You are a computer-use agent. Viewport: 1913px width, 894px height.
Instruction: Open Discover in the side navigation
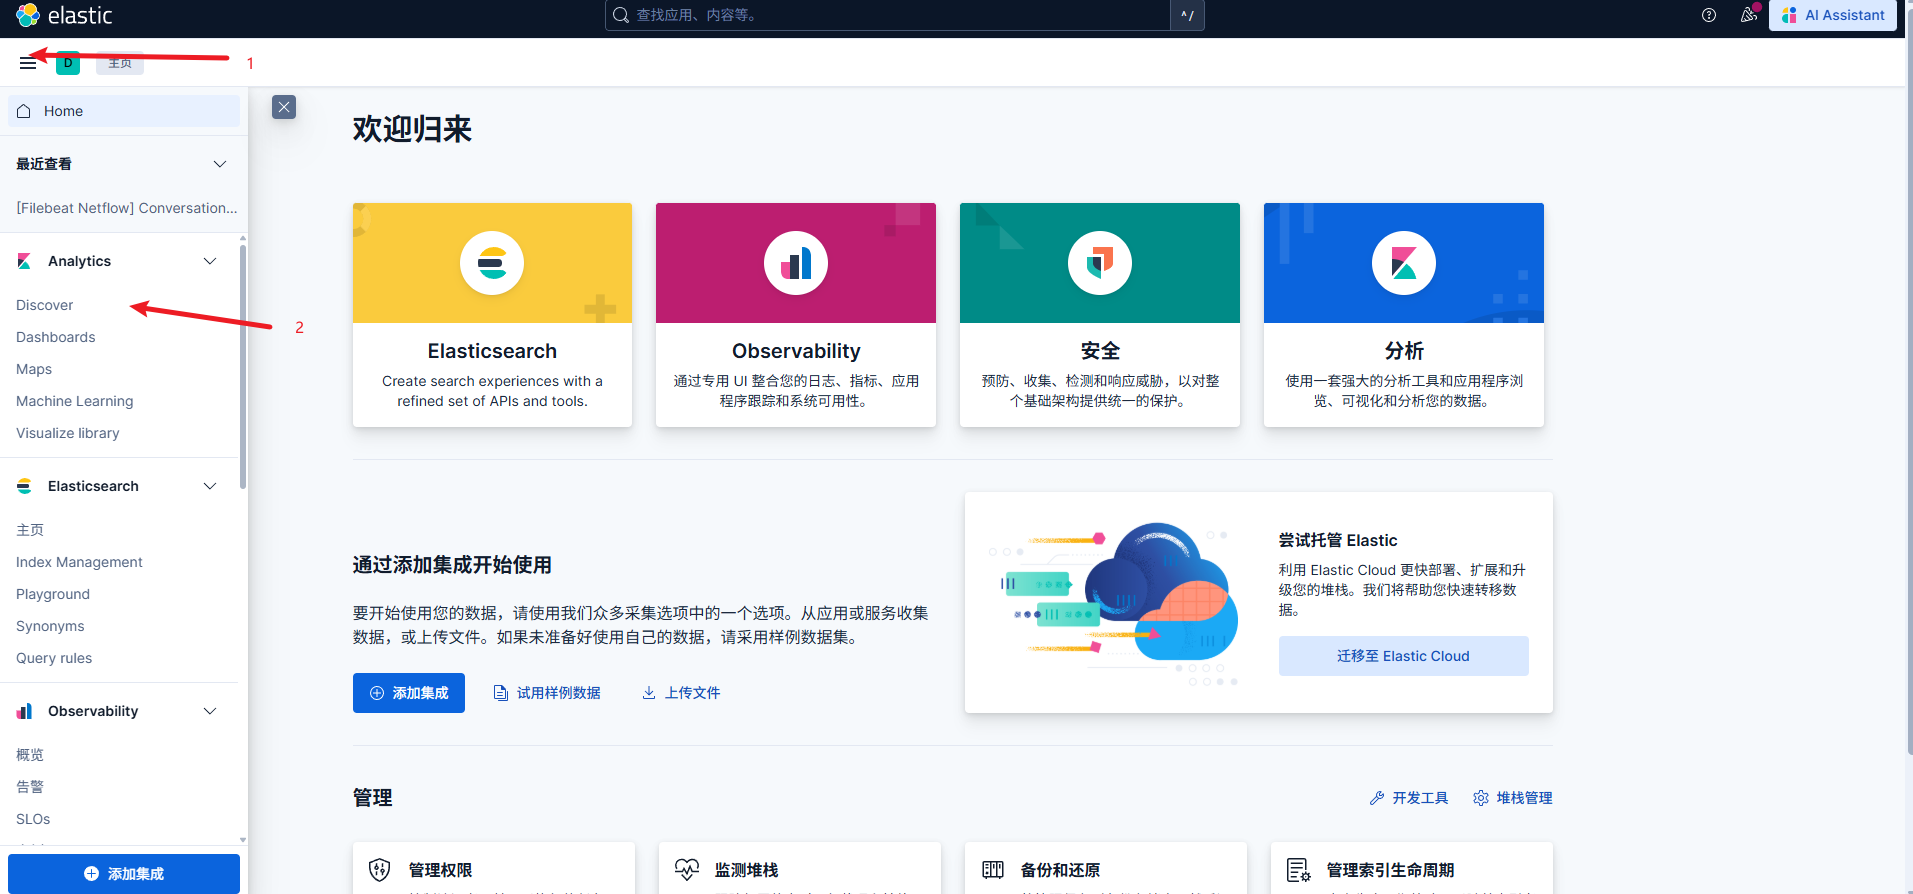[45, 305]
